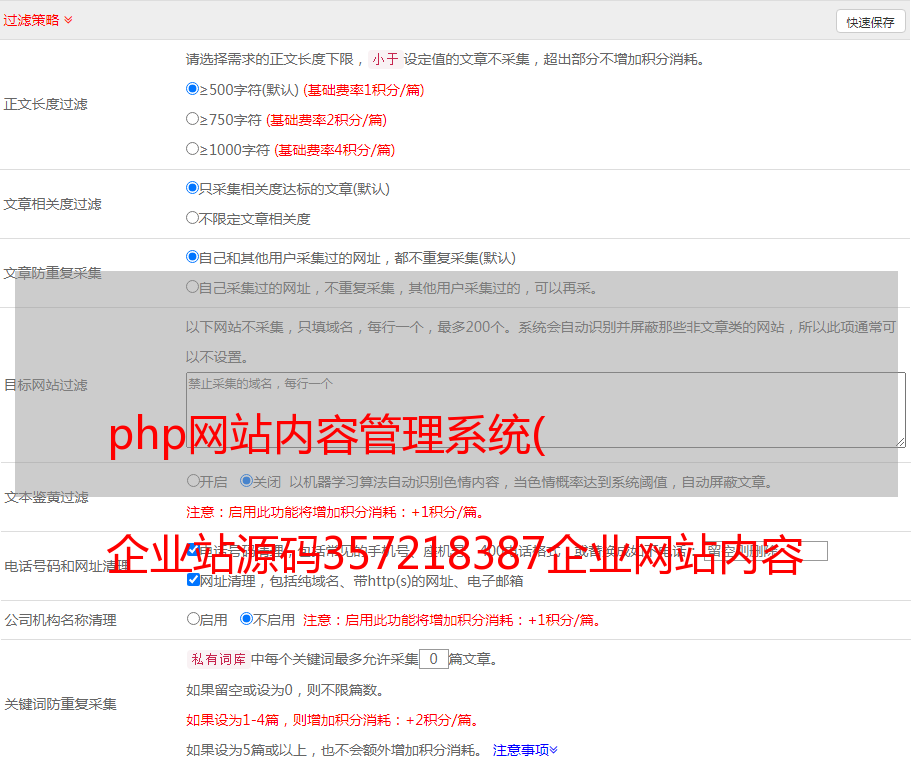The image size is (912, 768).
Task: Click red note 注意：启用此功能将增加积分消耗 under 文本鉴黄过滤
Action: (x=336, y=512)
